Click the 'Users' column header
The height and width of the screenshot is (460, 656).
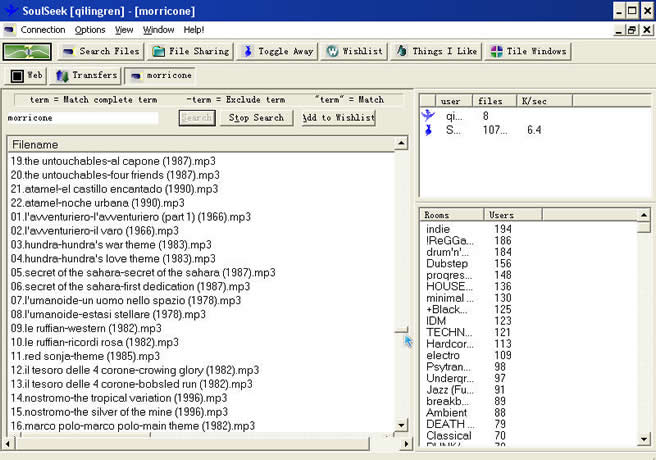[513, 215]
